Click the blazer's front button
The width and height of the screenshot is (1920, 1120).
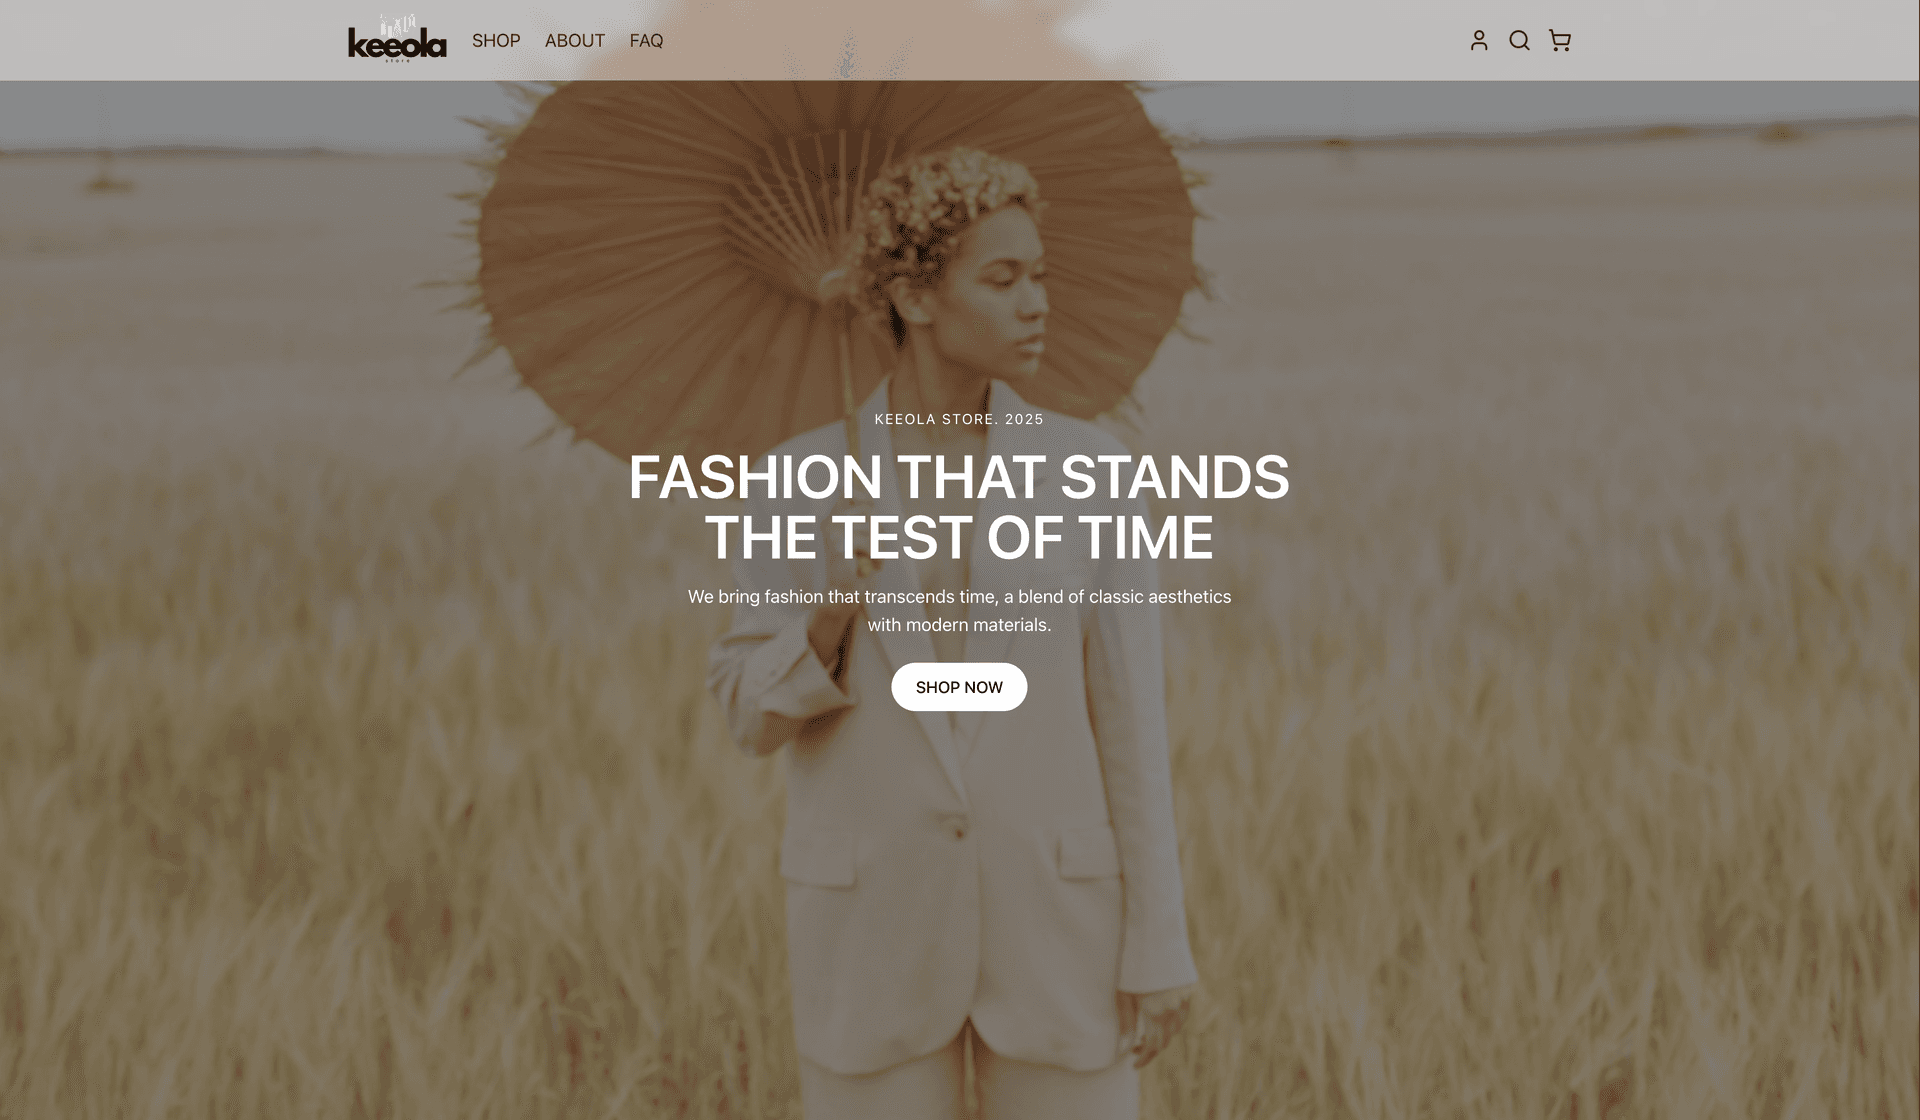click(x=957, y=829)
